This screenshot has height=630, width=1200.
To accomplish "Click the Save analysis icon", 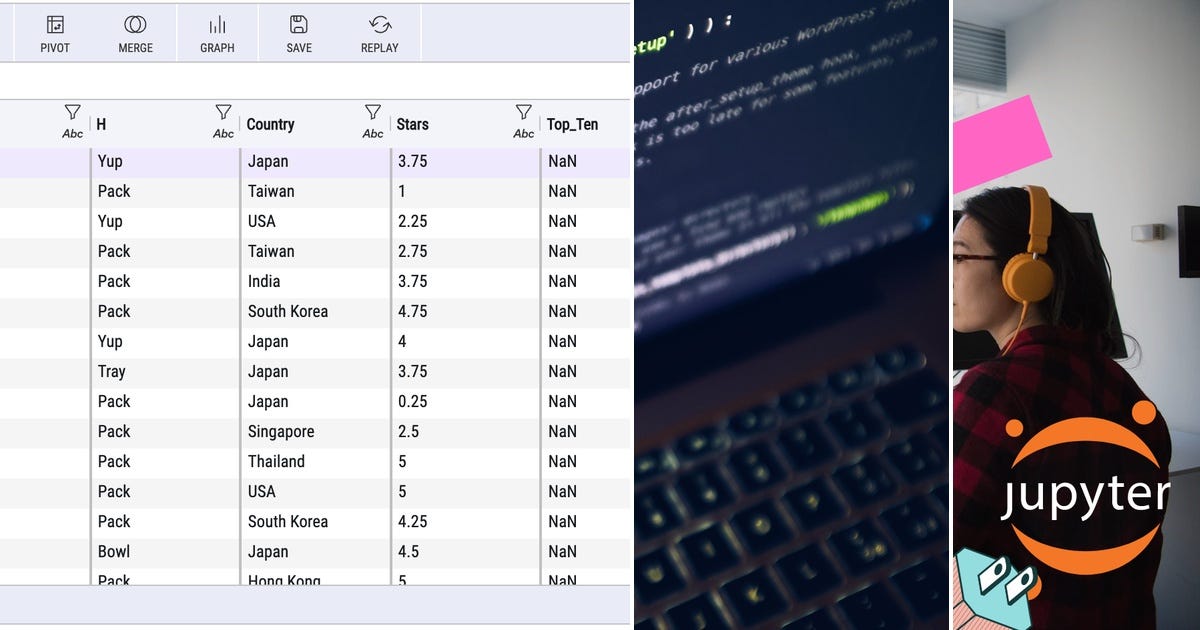I will [297, 32].
